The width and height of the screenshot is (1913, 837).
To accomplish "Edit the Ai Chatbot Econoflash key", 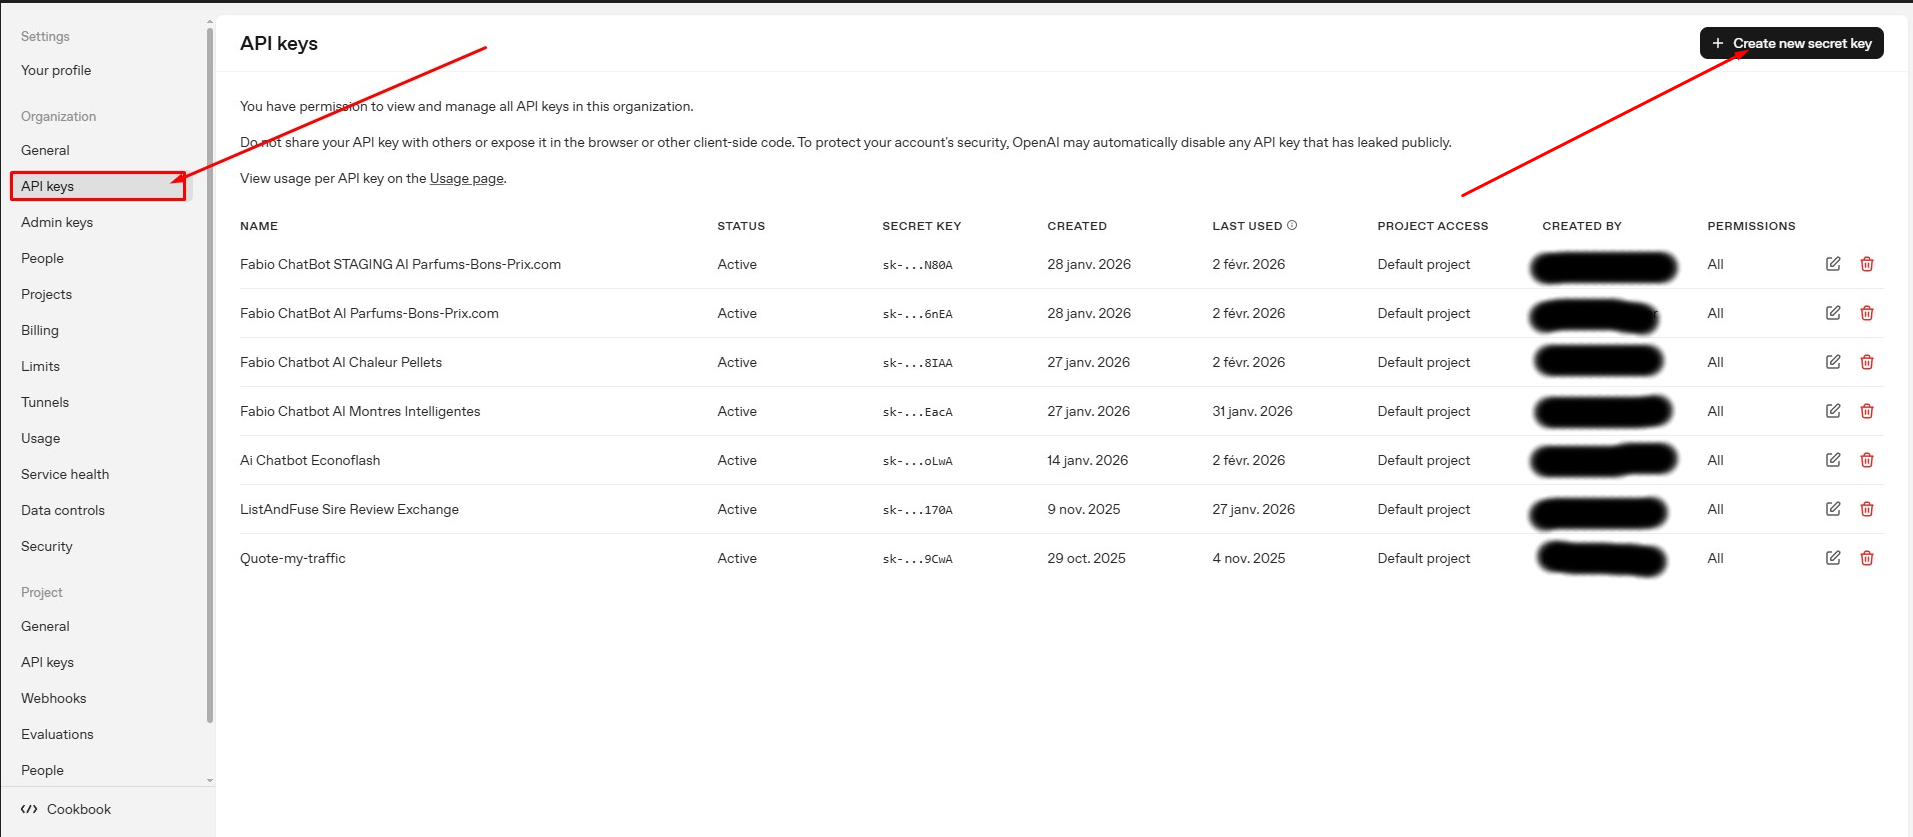I will click(1832, 460).
